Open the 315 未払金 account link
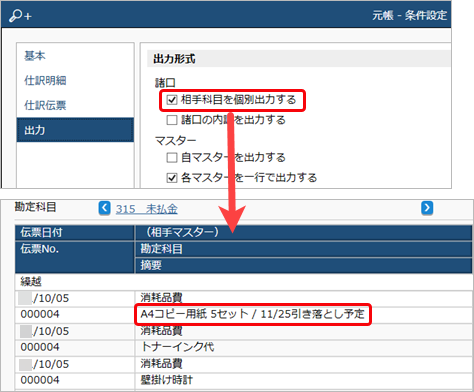The image size is (474, 392). click(x=146, y=209)
